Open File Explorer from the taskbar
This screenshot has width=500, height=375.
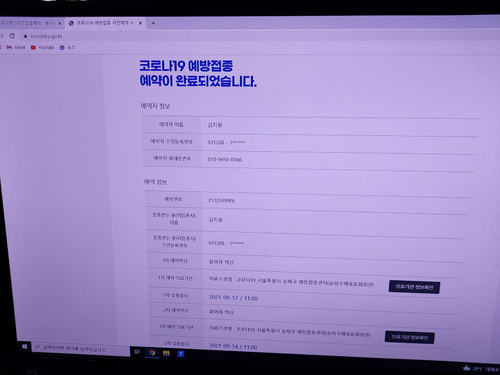166,353
